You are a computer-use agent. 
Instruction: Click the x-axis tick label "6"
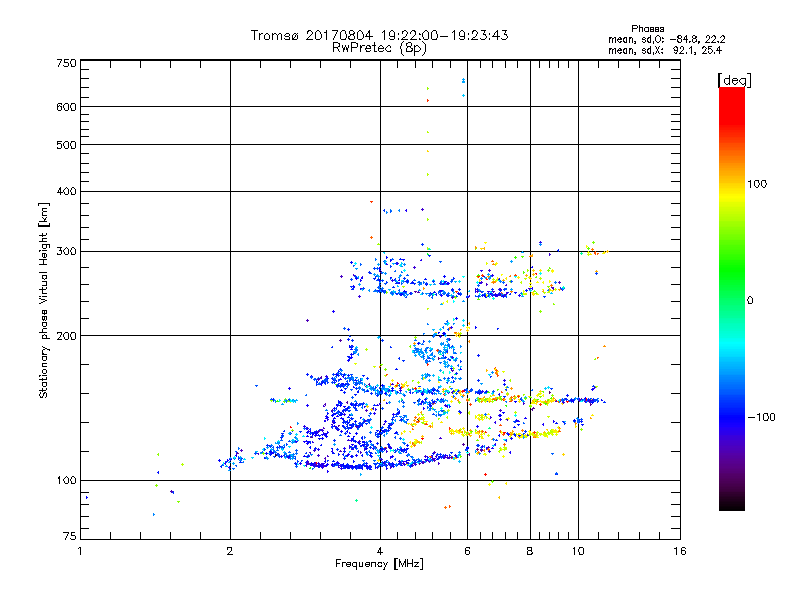pyautogui.click(x=467, y=551)
